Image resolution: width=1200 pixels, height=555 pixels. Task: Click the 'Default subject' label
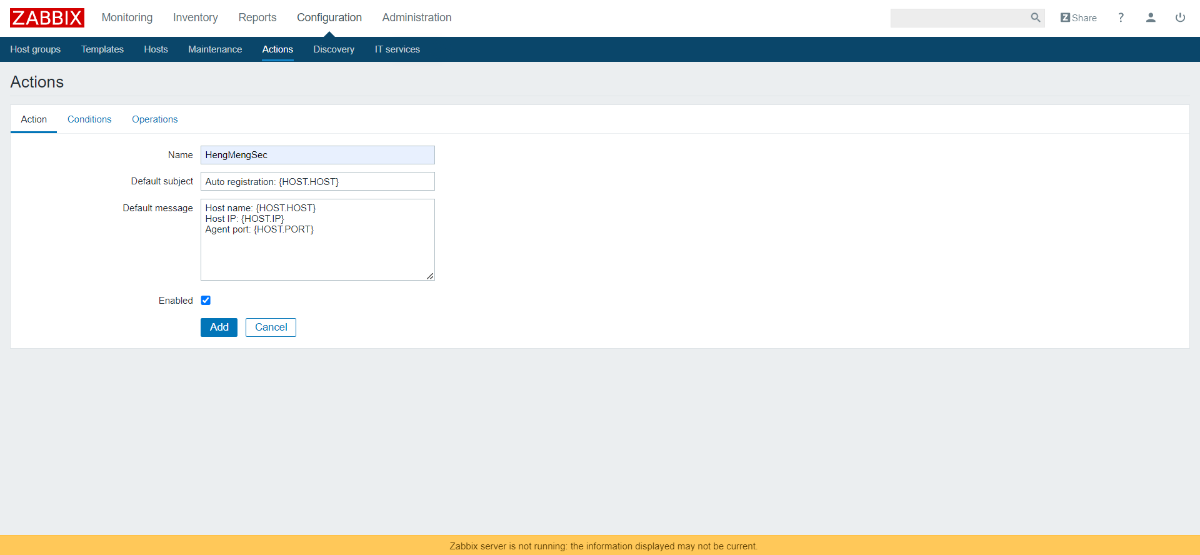coord(162,181)
